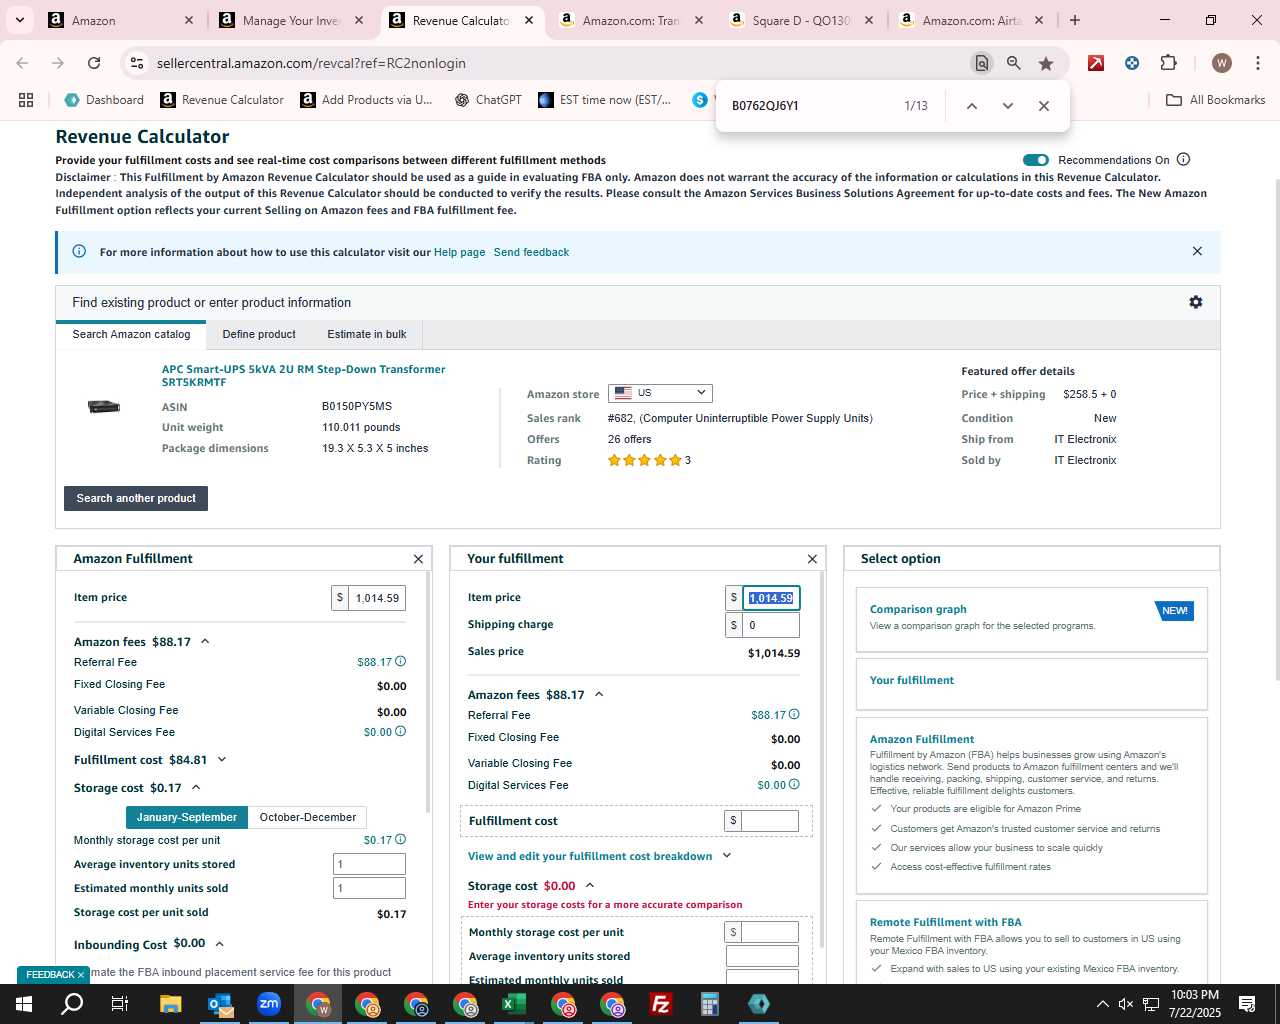
Task: Open the ChatGPT bookmark
Action: point(488,100)
